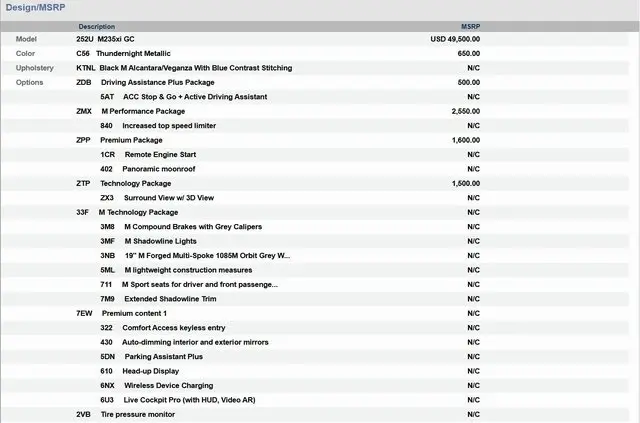Click the ZMX M Performance Package row
Image resolution: width=640 pixels, height=423 pixels.
tap(141, 111)
